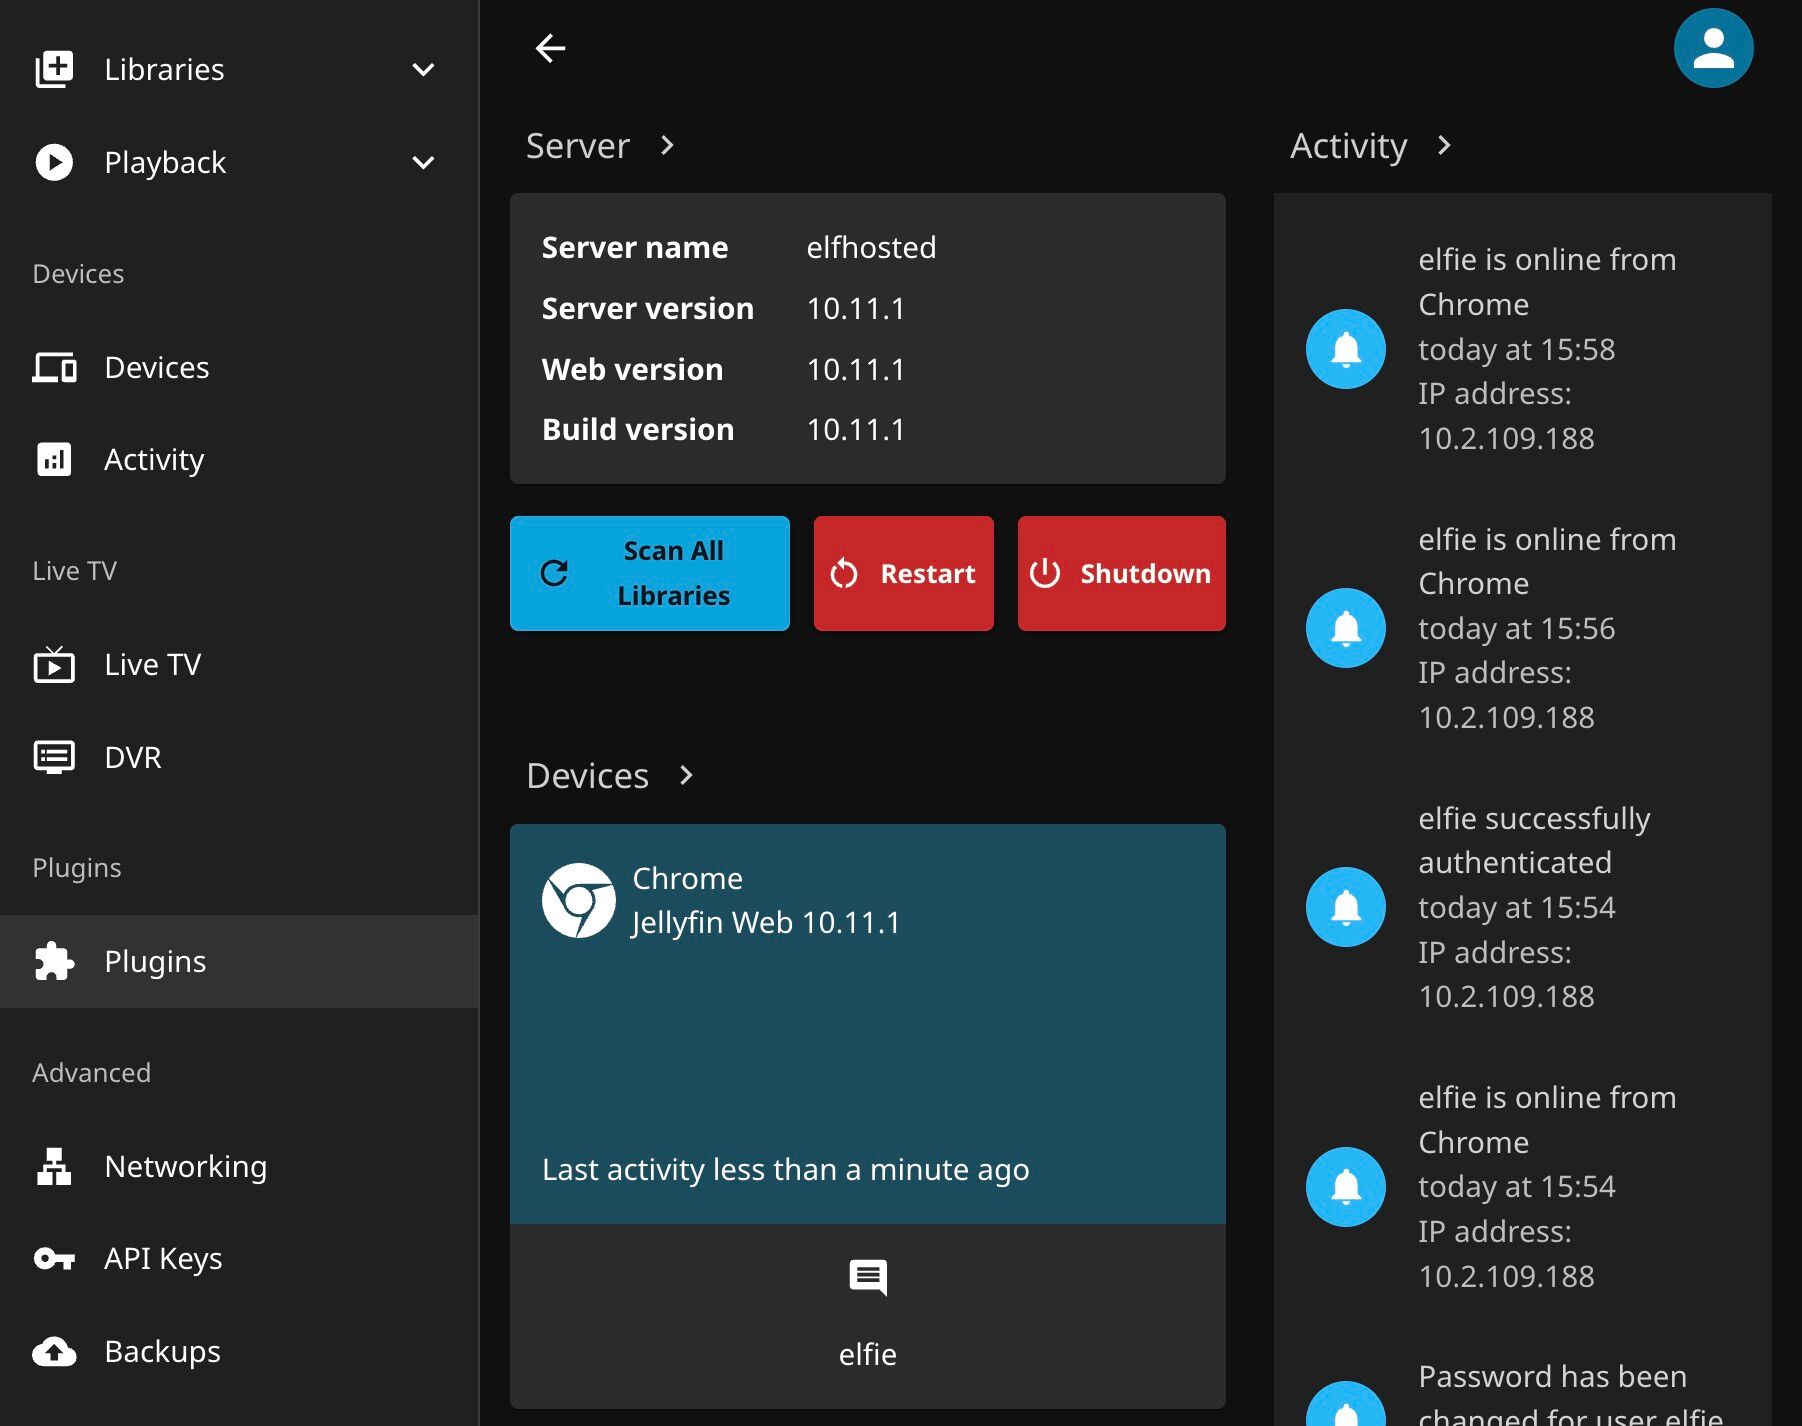Click the Libraries sidebar icon

point(54,69)
